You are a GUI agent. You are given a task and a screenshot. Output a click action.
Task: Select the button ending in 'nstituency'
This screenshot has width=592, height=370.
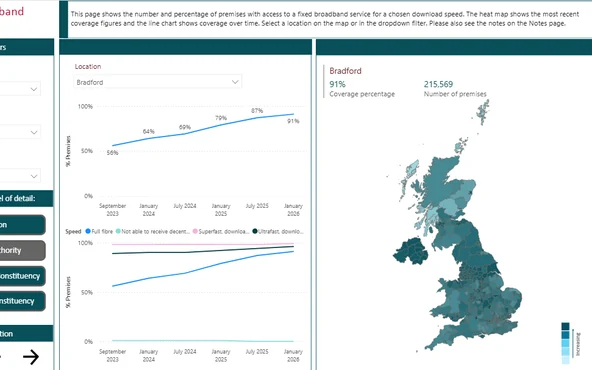[22, 301]
